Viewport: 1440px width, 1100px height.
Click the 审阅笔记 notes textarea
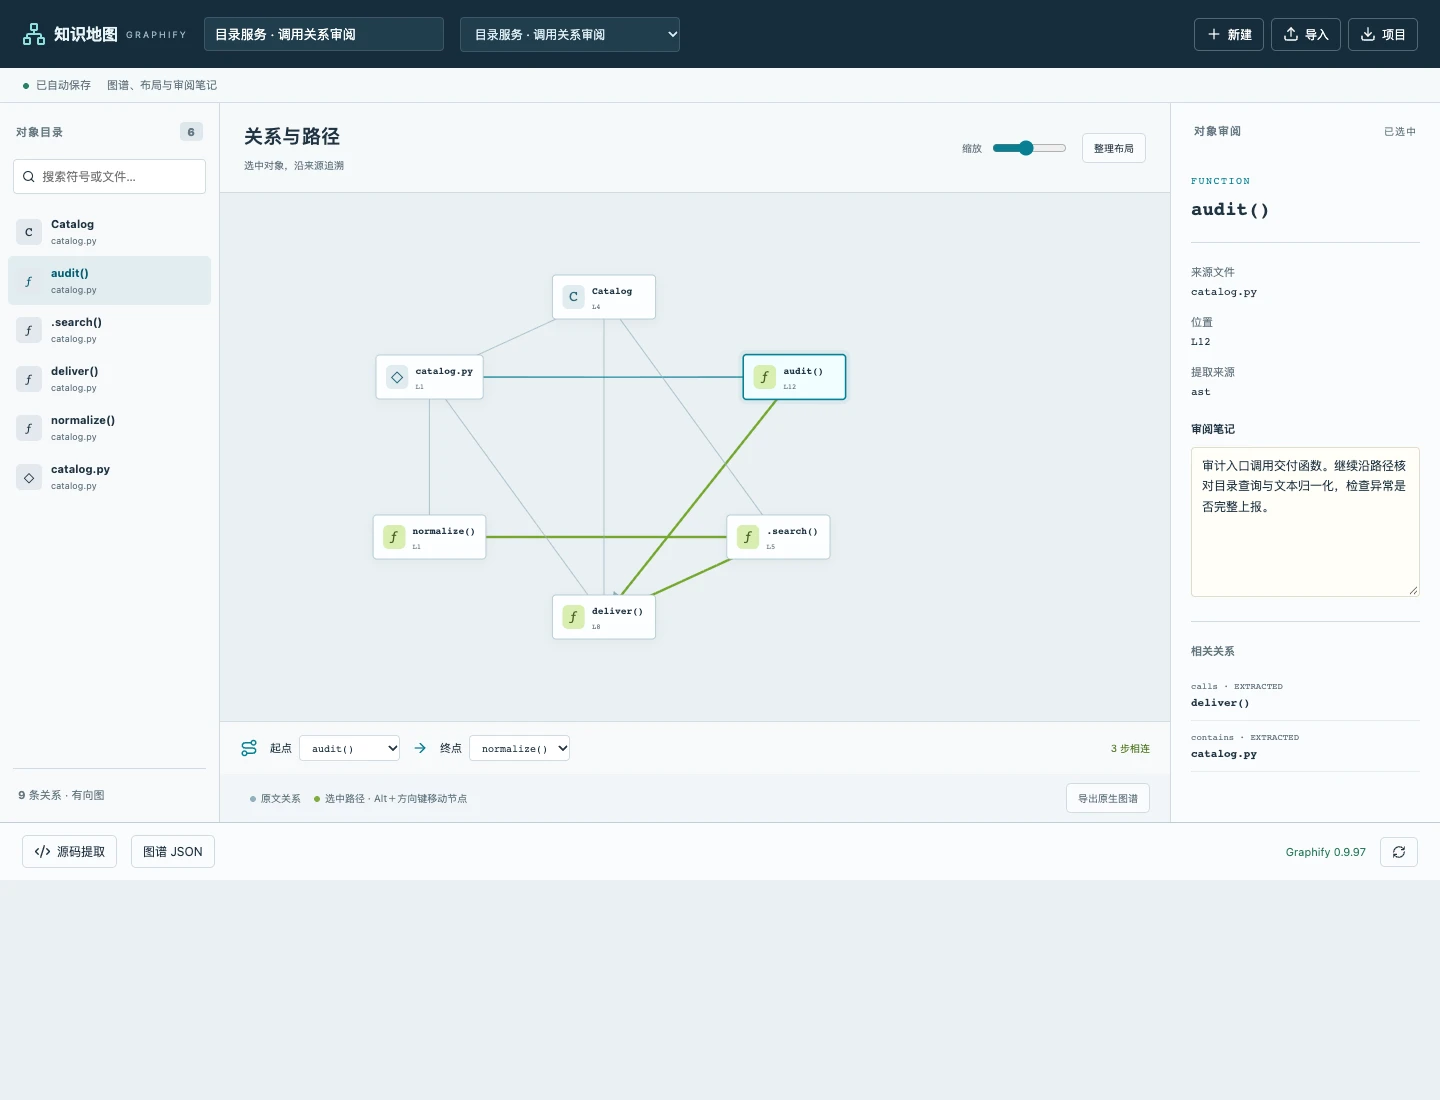click(1305, 522)
